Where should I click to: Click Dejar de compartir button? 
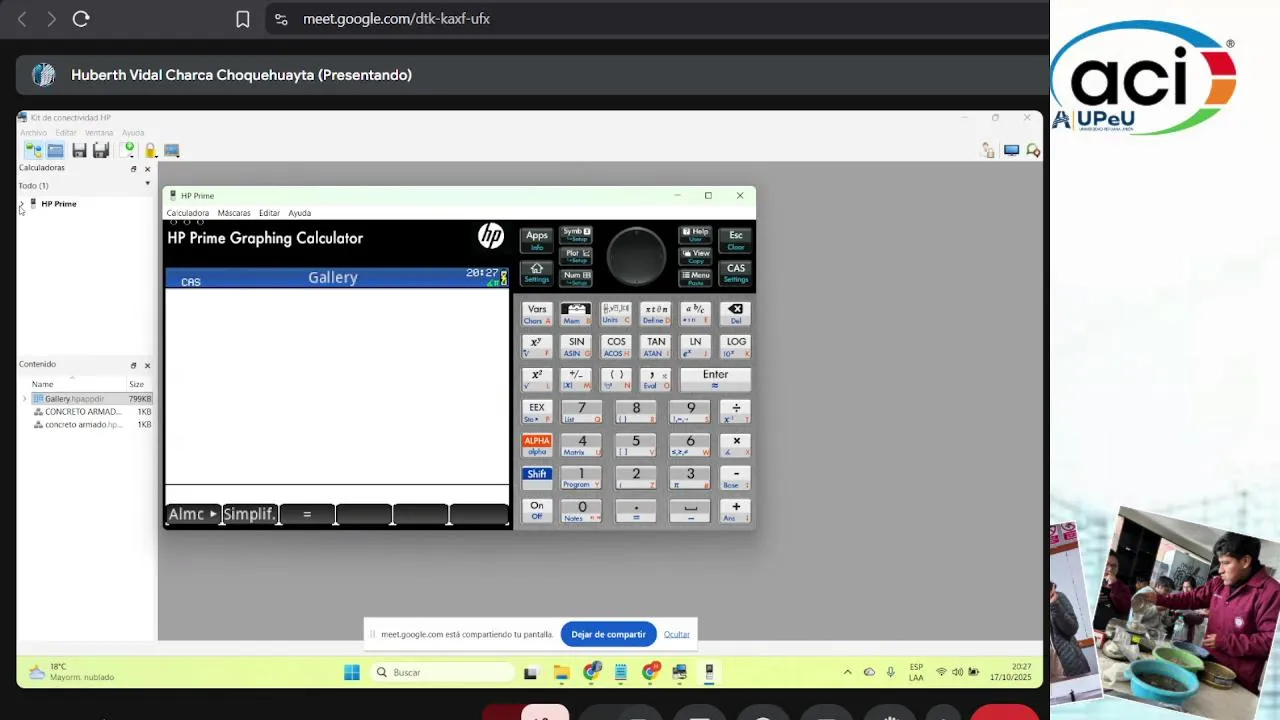click(x=608, y=634)
